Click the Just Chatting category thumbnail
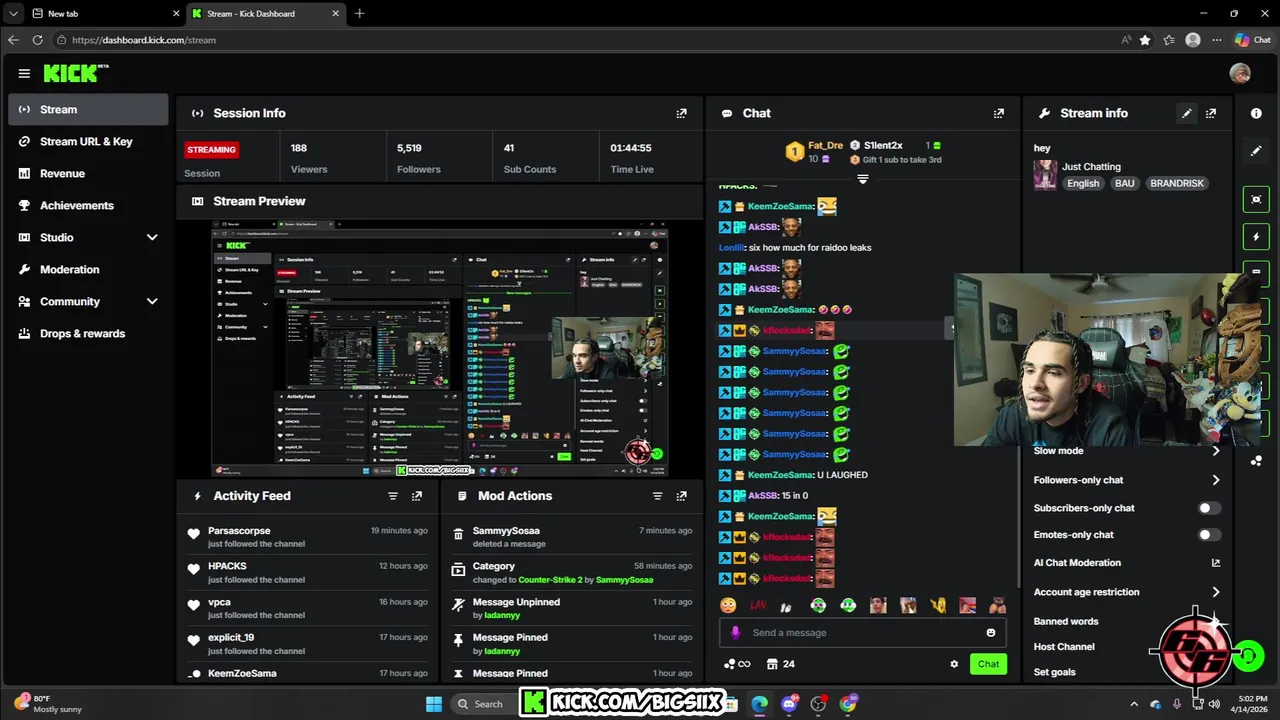This screenshot has height=720, width=1280. [1045, 175]
